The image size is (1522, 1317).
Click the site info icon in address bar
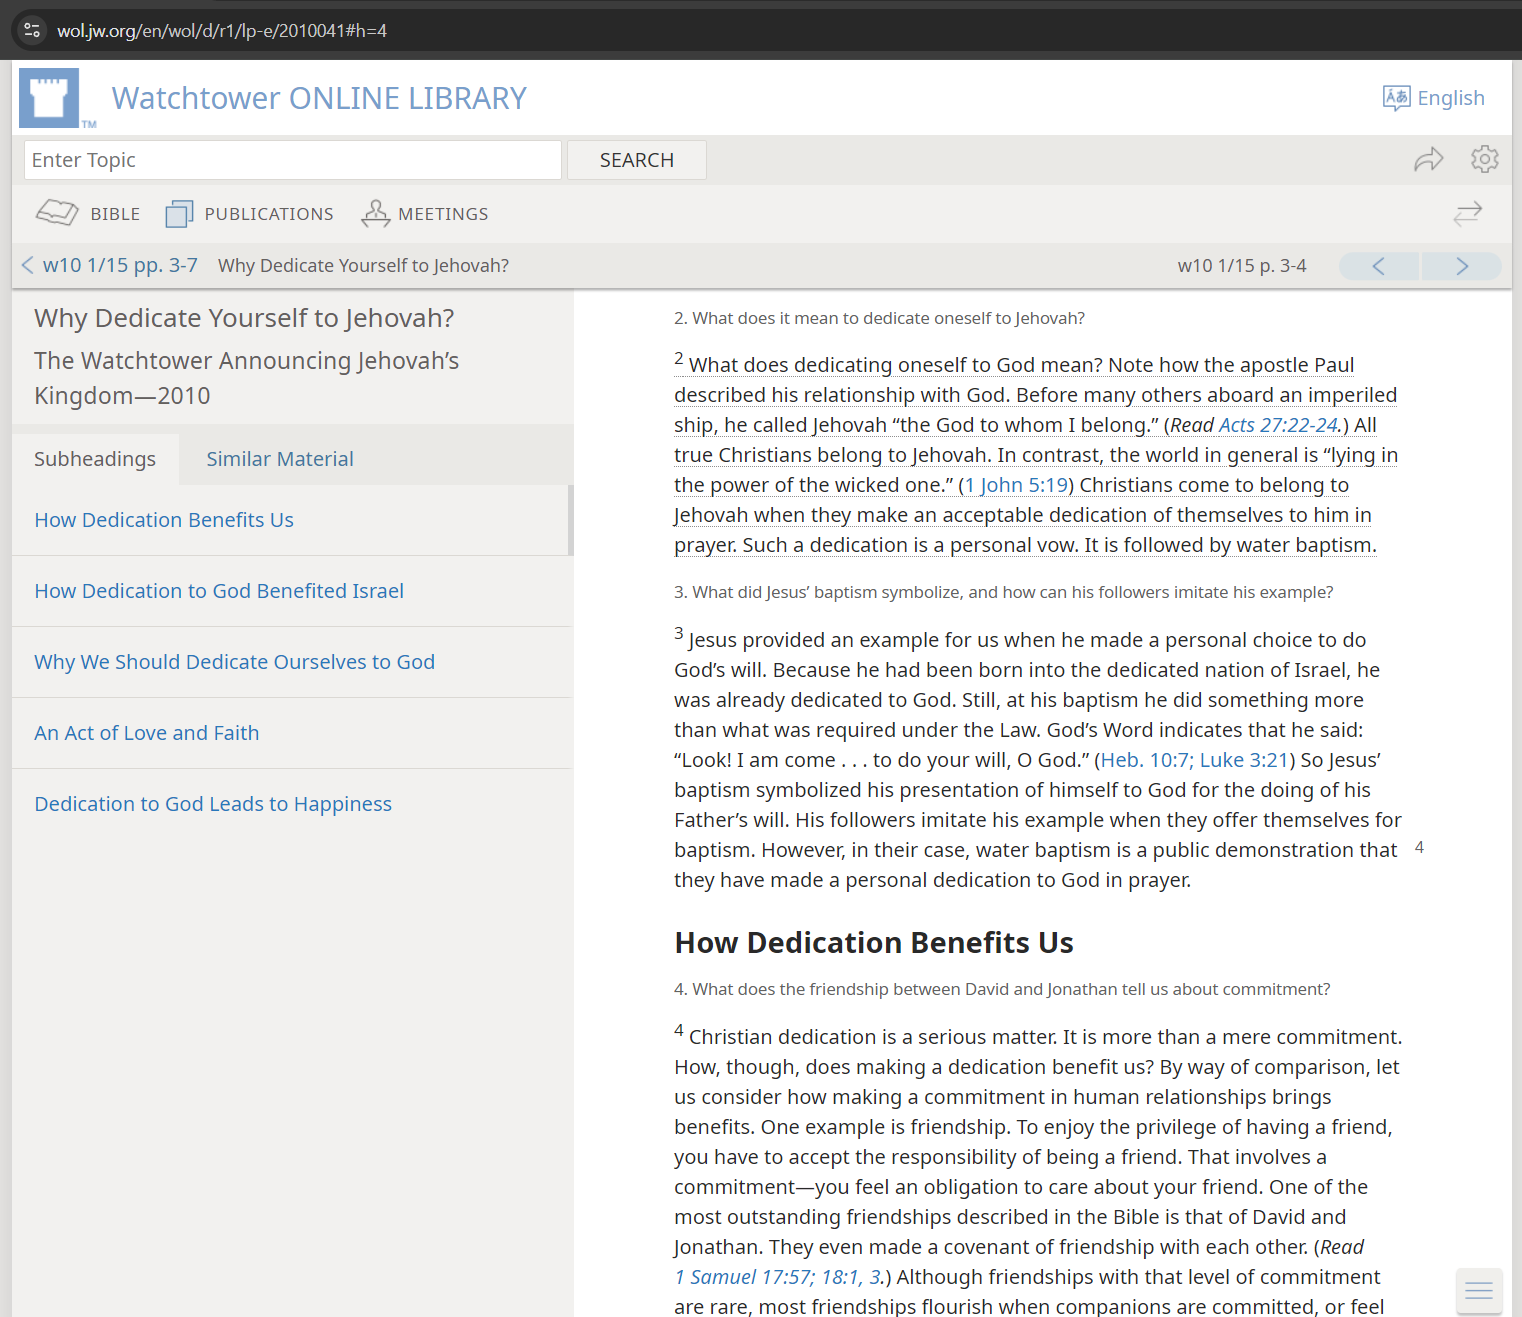[x=32, y=30]
